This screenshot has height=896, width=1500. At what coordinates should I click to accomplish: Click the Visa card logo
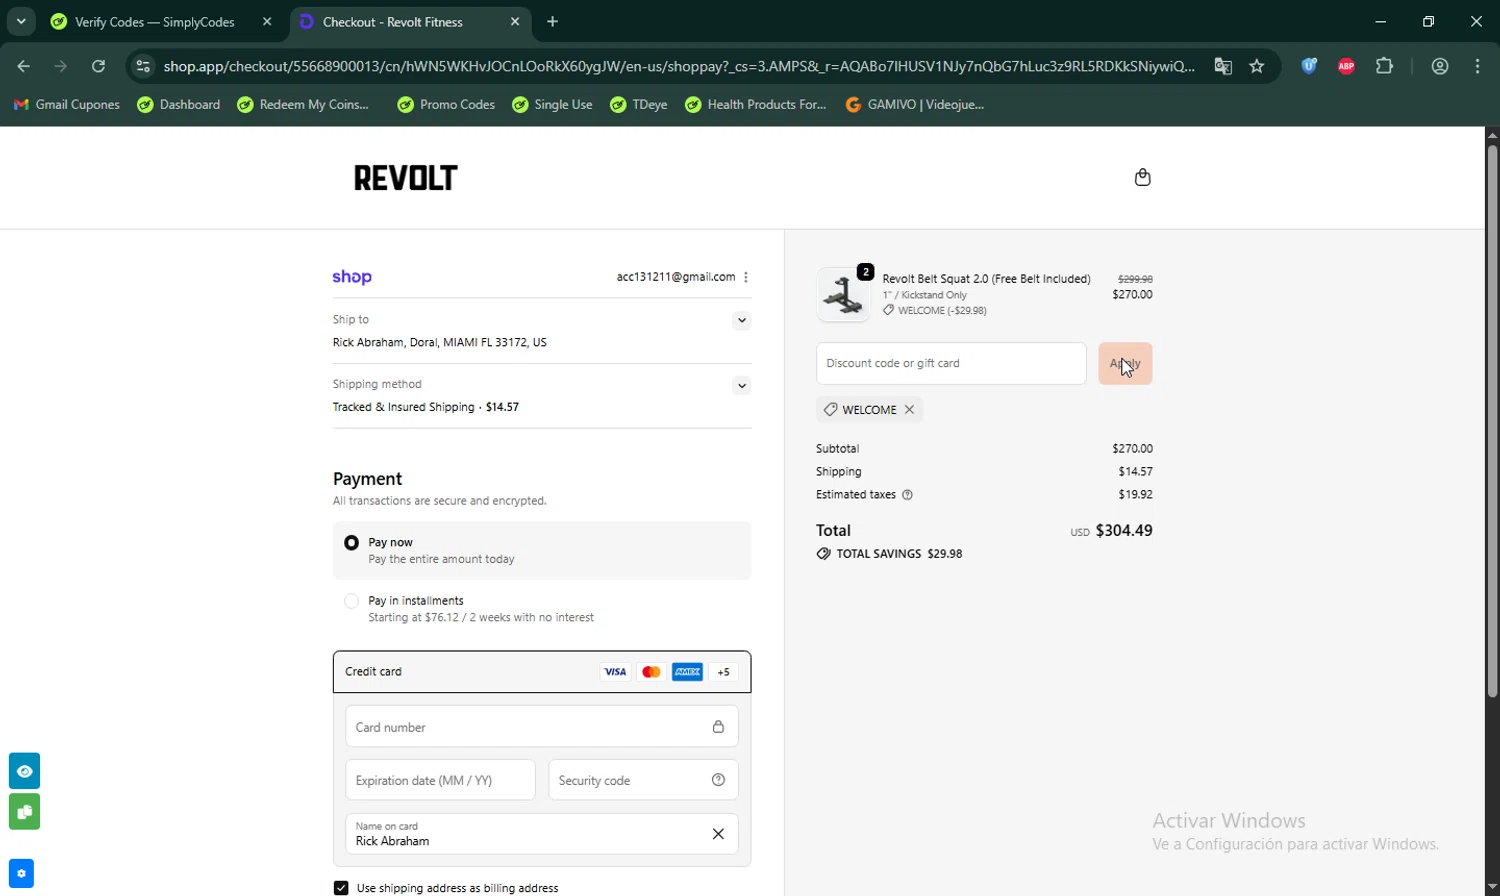[x=615, y=672]
